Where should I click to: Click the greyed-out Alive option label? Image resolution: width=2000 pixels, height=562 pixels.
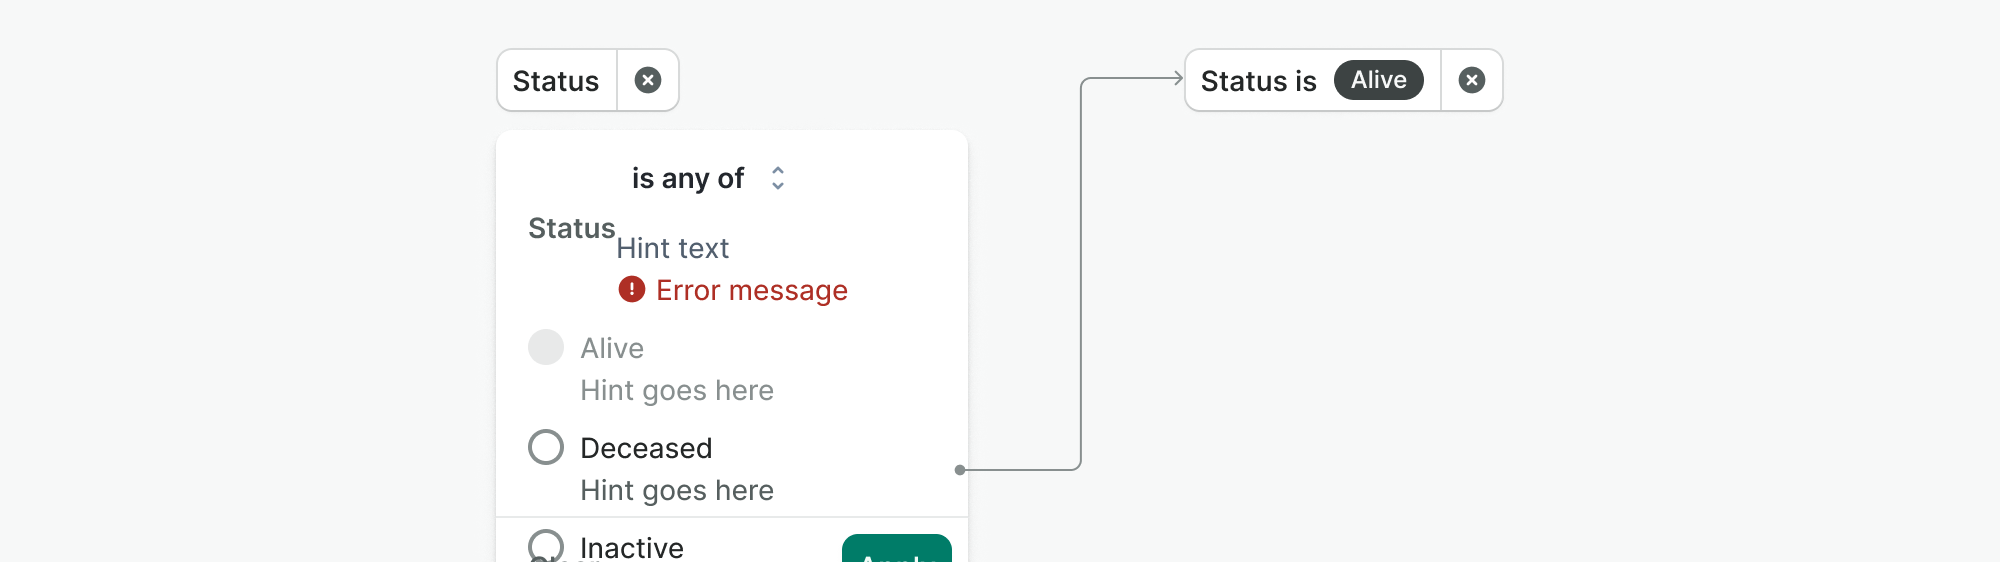612,348
